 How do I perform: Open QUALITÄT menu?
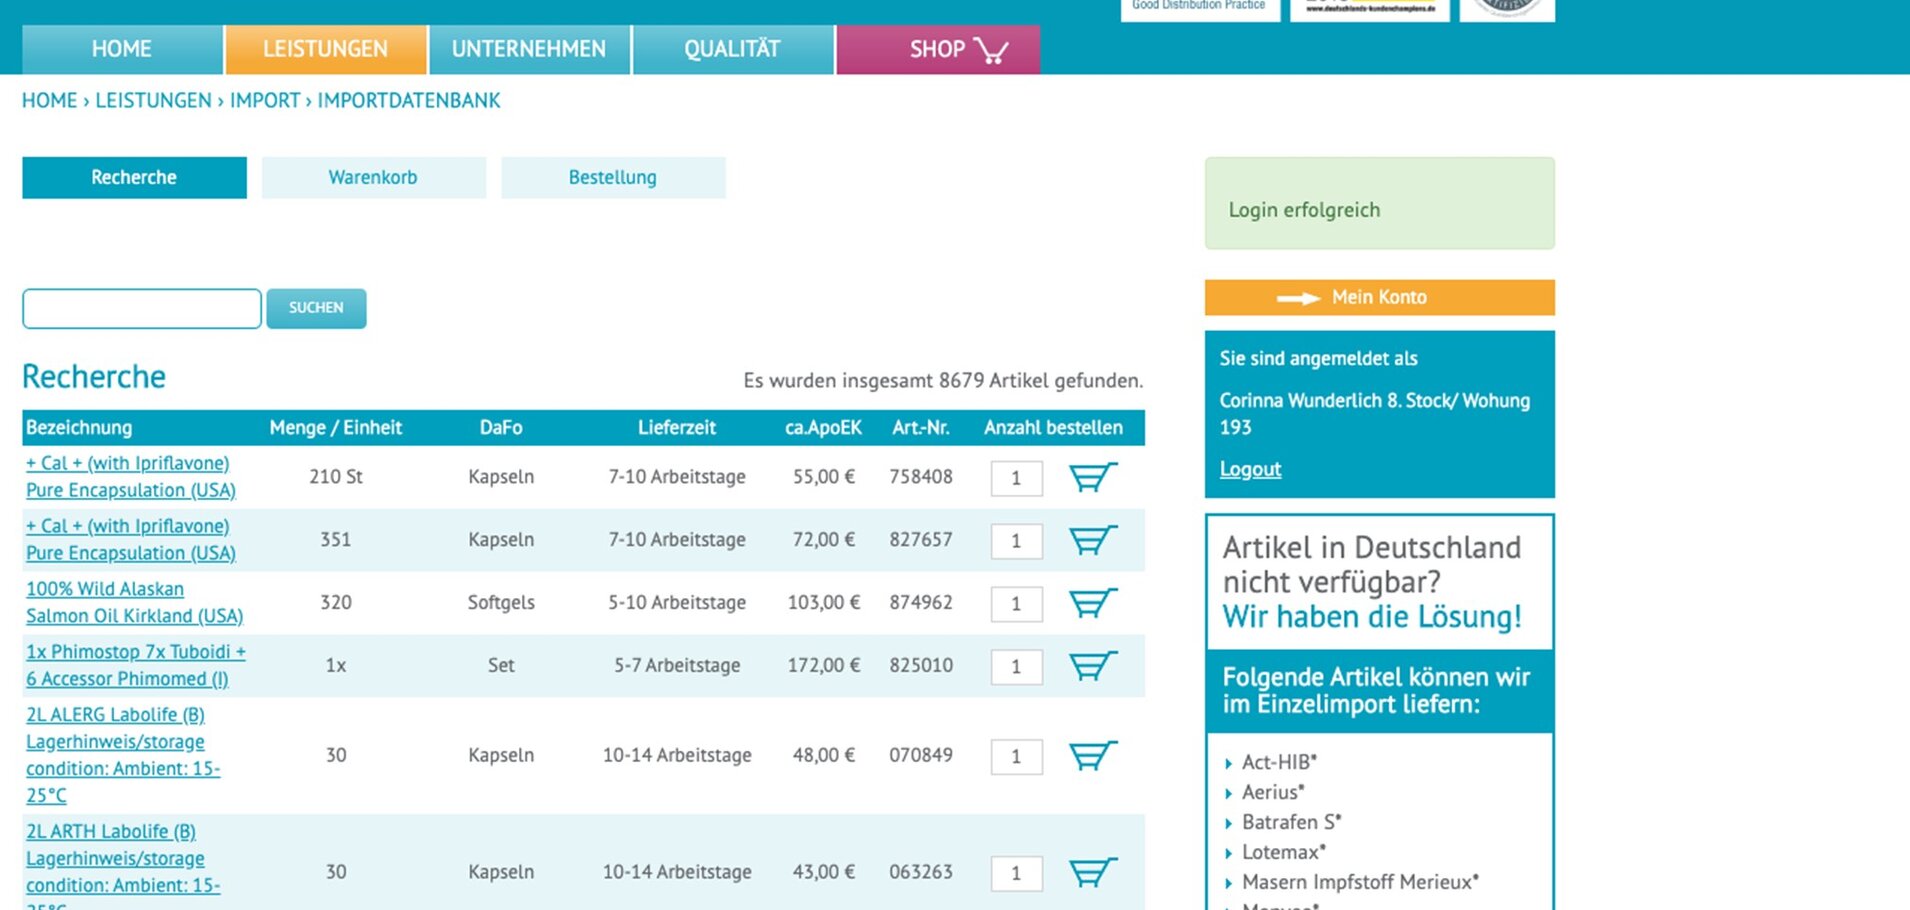732,49
